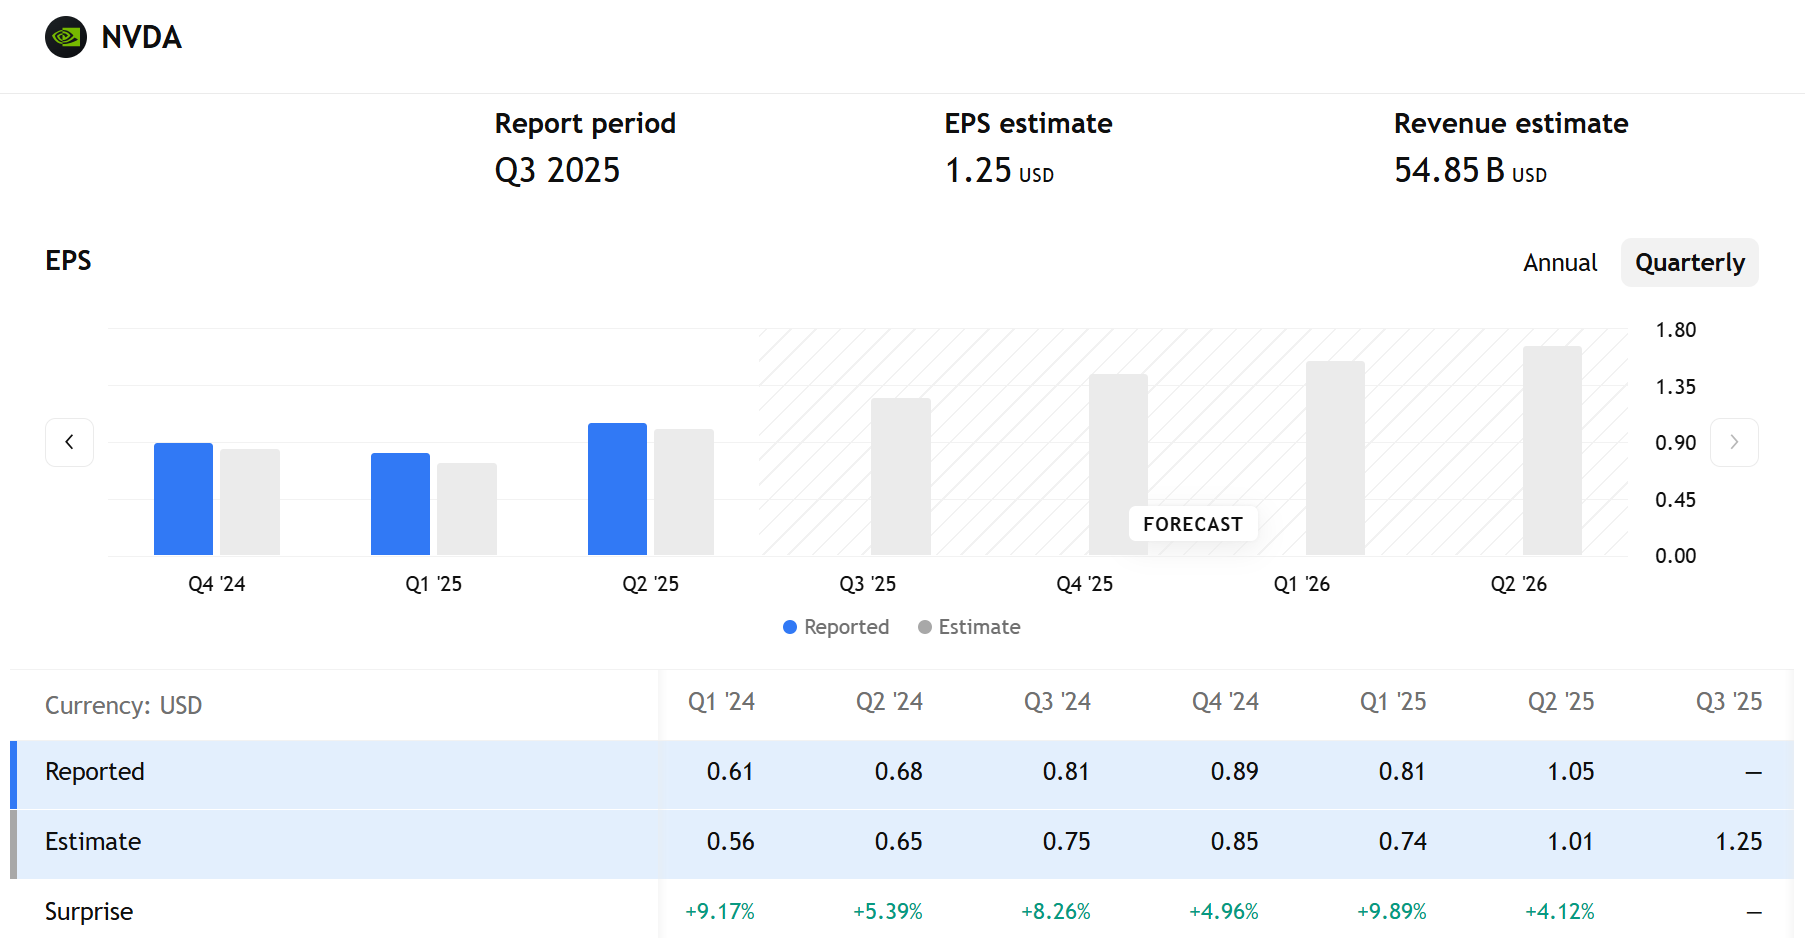Screen dimensions: 1805x938
Task: Click the +9.89% surprise value for Q1 '25
Action: pyautogui.click(x=1393, y=911)
